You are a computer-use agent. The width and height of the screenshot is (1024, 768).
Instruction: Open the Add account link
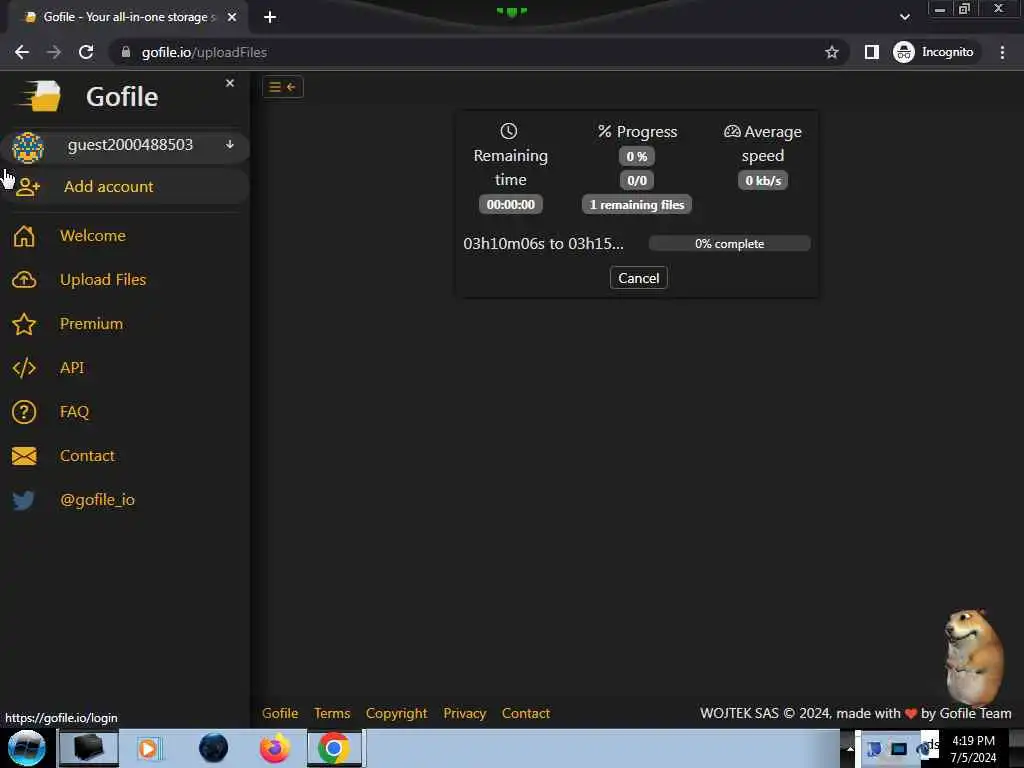point(108,187)
